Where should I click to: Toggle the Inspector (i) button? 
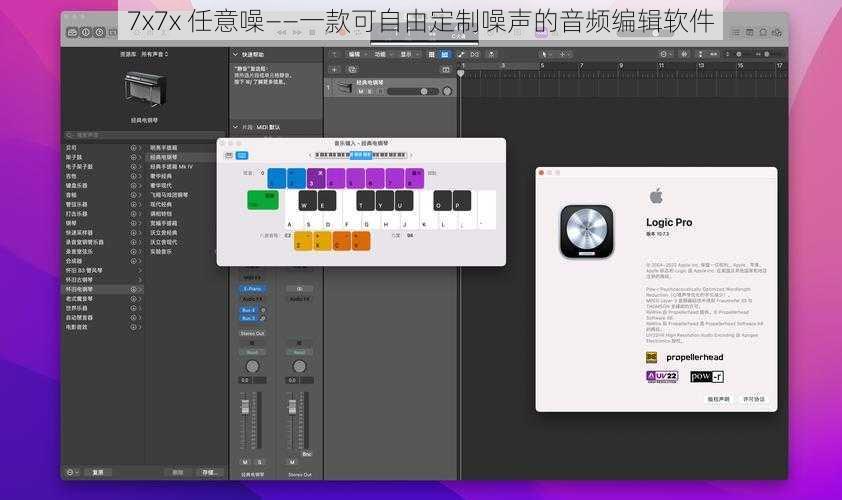point(85,33)
